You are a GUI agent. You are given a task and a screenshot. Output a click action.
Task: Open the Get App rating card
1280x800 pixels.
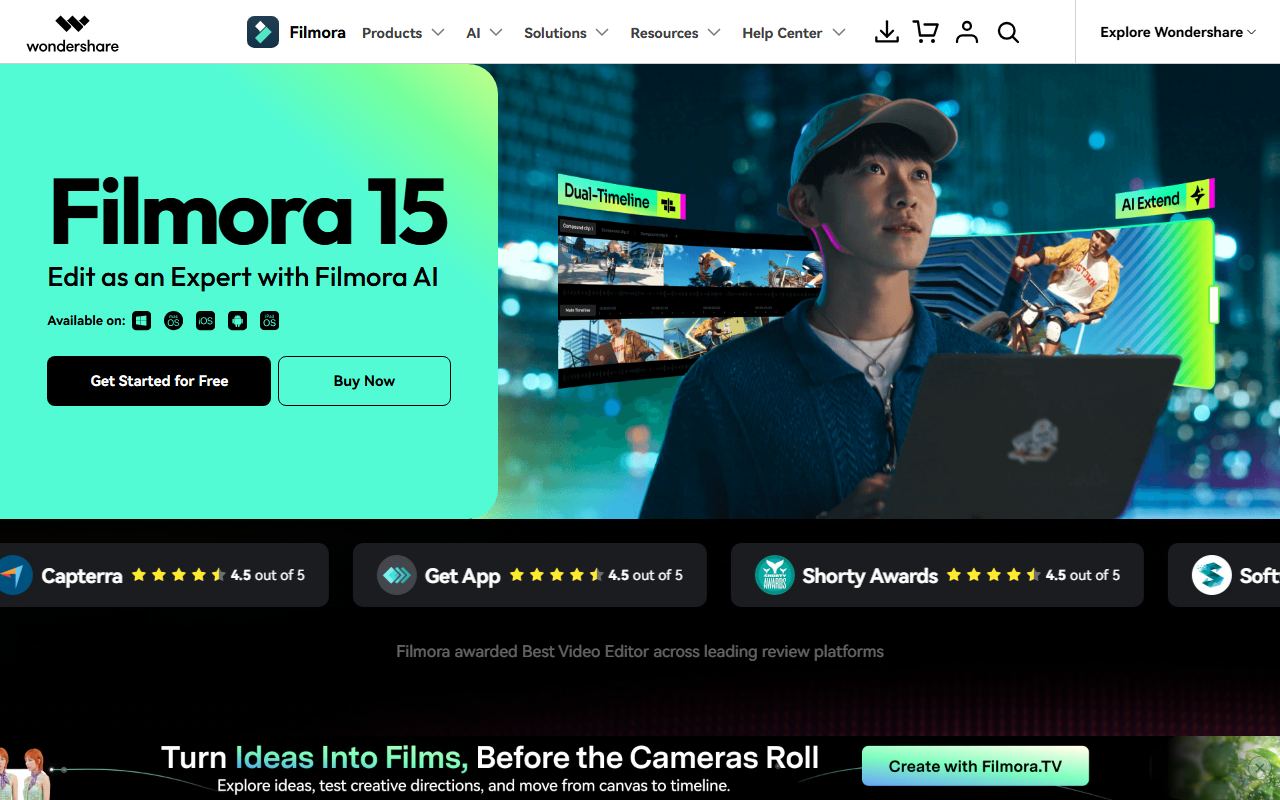[x=530, y=575]
